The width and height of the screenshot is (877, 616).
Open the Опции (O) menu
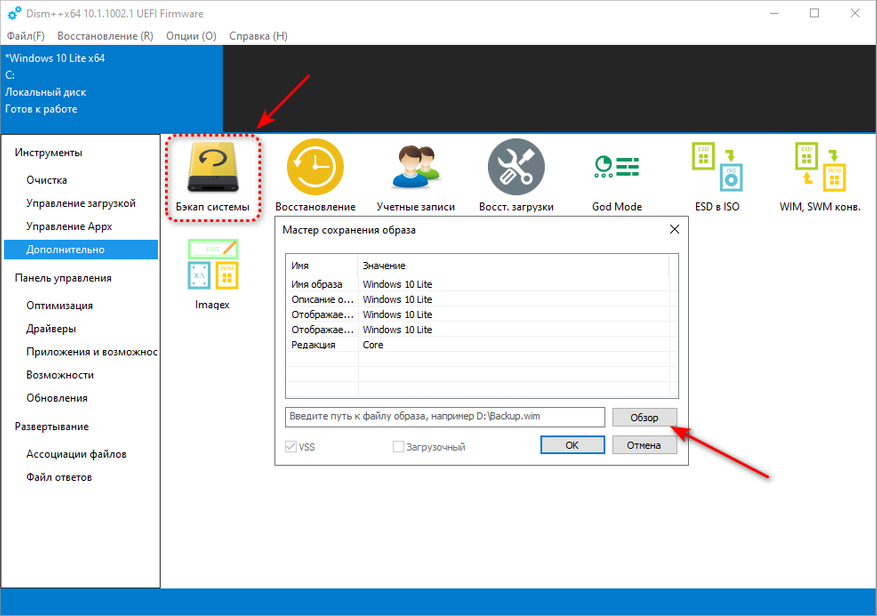pos(191,36)
